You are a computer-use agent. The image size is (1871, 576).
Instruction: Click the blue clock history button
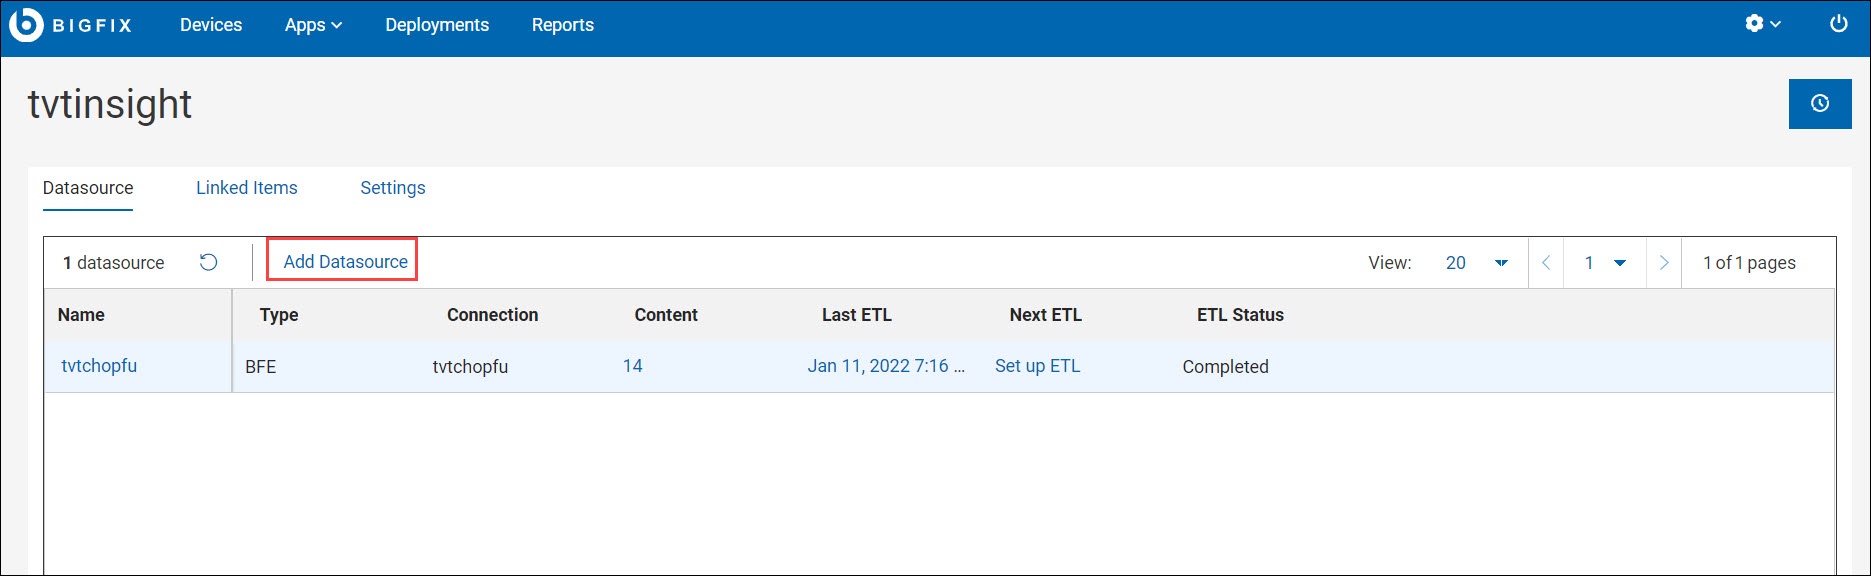1819,104
